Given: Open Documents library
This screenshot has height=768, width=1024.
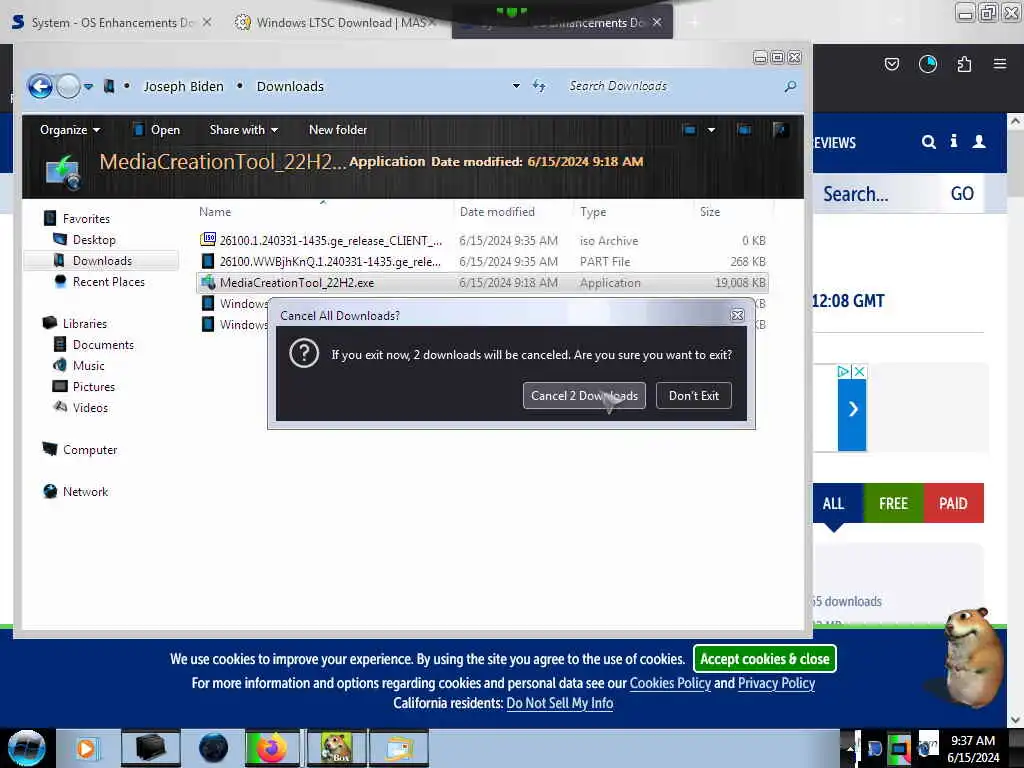Looking at the screenshot, I should 103,345.
